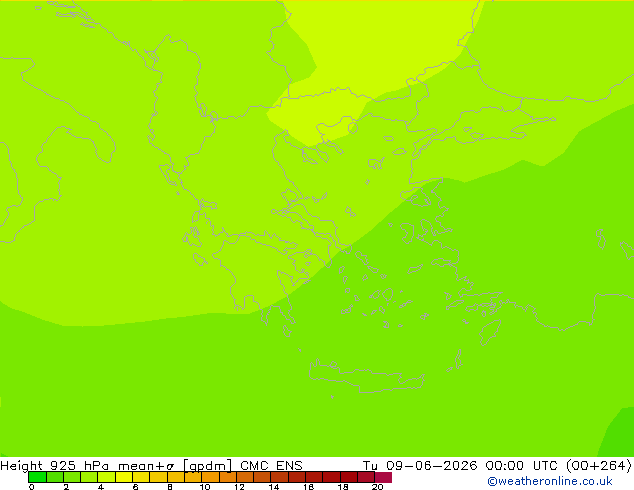Click the island of Crete on the map
The height and width of the screenshot is (490, 634).
pyautogui.click(x=366, y=378)
